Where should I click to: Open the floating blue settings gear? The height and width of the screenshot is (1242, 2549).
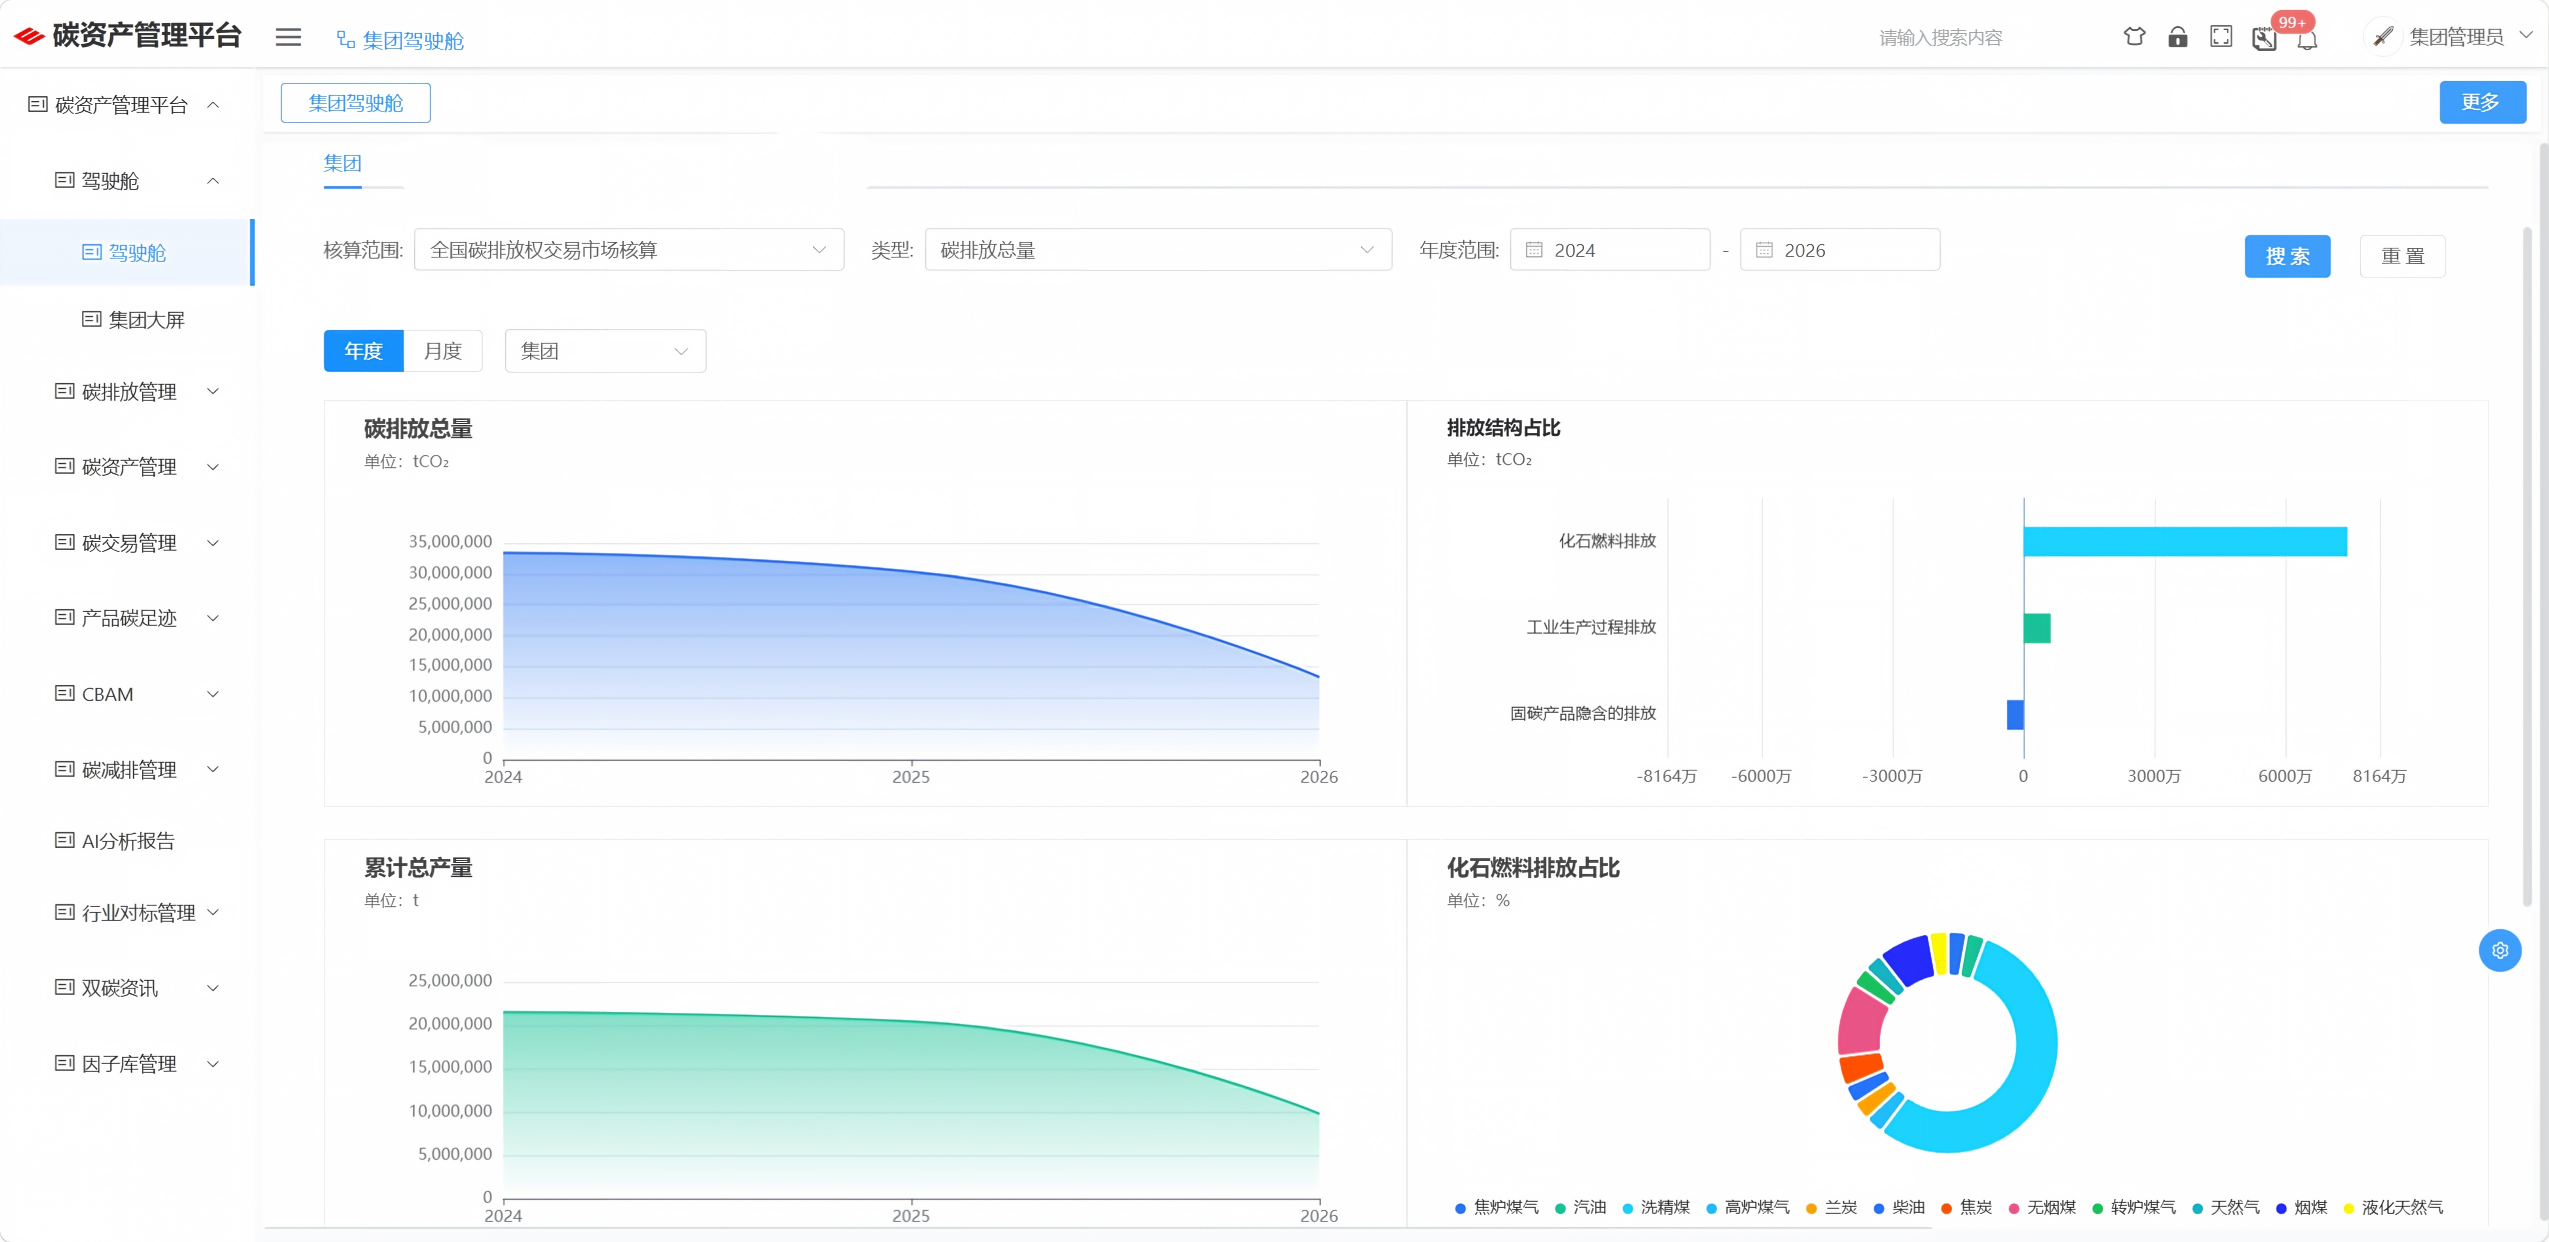(x=2499, y=950)
